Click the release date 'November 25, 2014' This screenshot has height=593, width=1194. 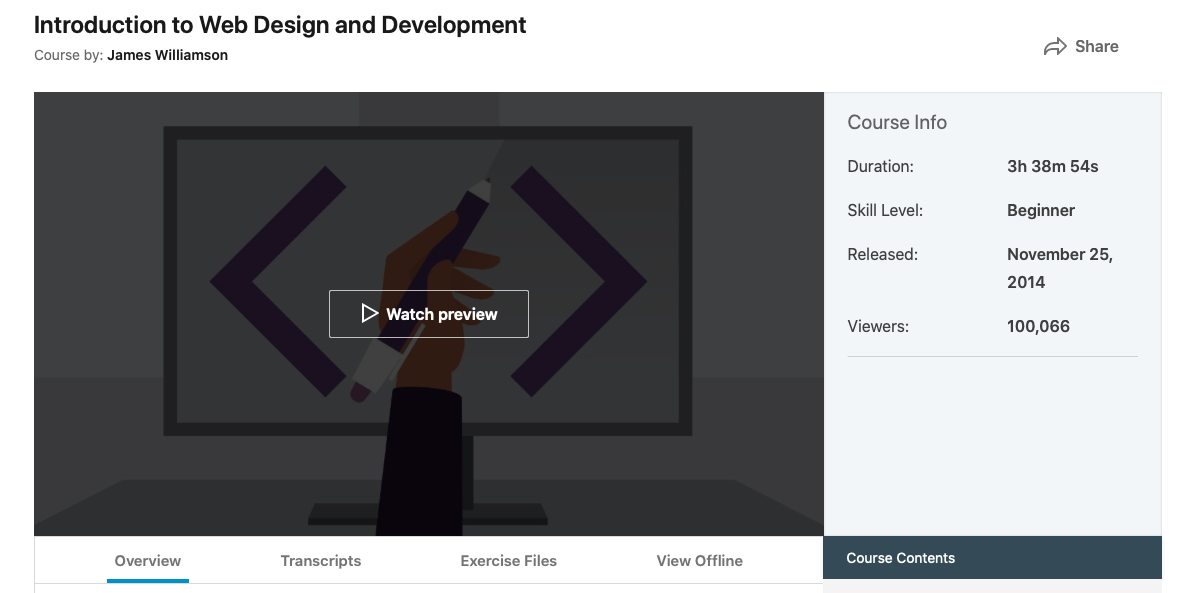coord(1060,269)
